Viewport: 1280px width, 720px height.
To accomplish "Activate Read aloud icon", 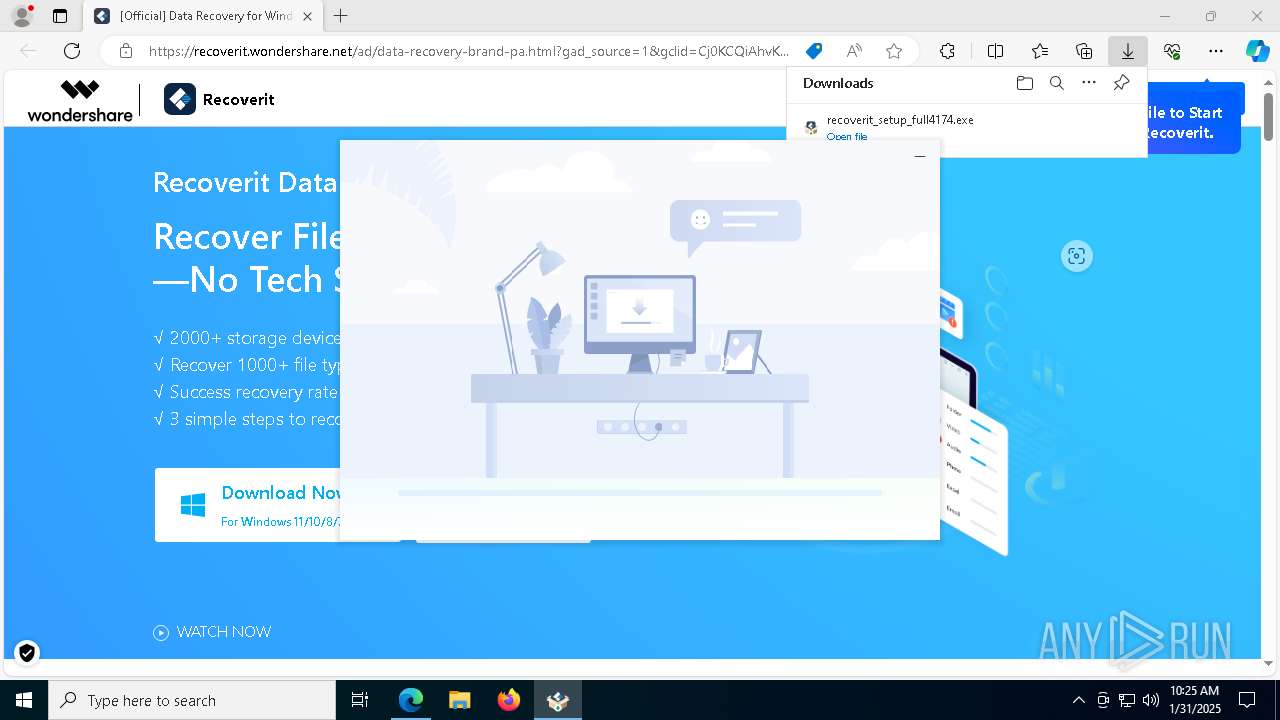I will pyautogui.click(x=854, y=51).
